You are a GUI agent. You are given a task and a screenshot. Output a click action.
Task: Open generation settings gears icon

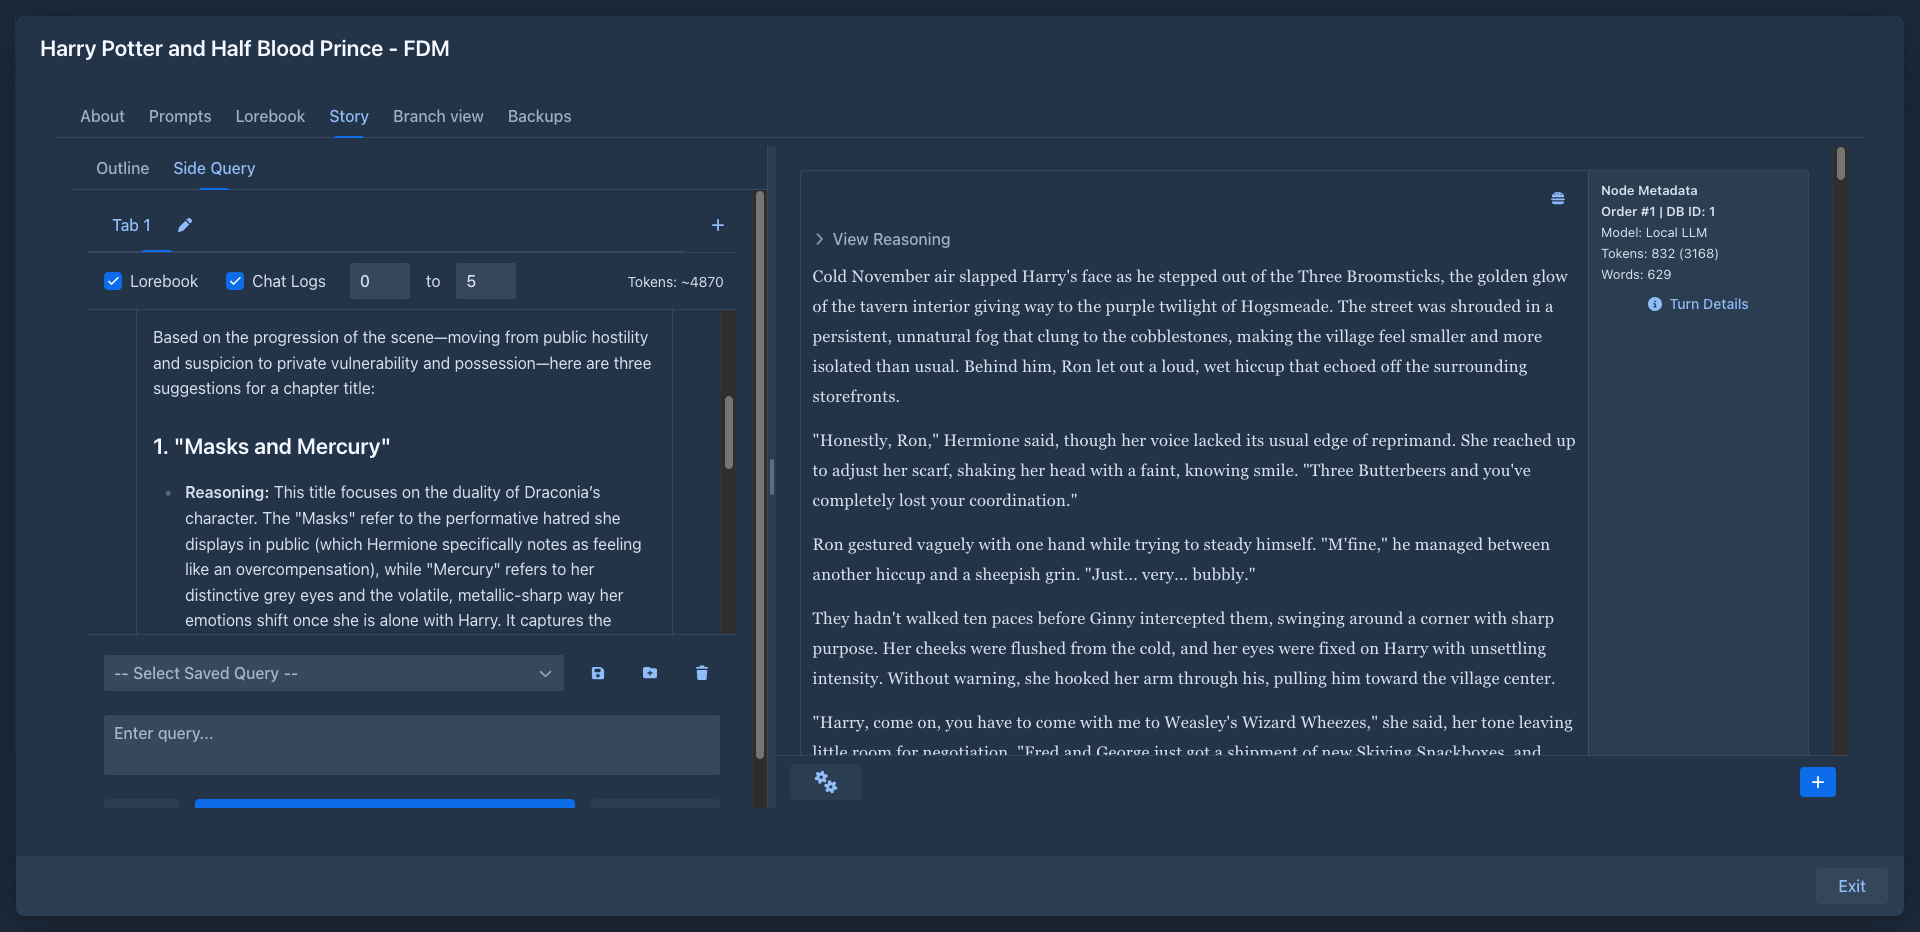[x=826, y=782]
